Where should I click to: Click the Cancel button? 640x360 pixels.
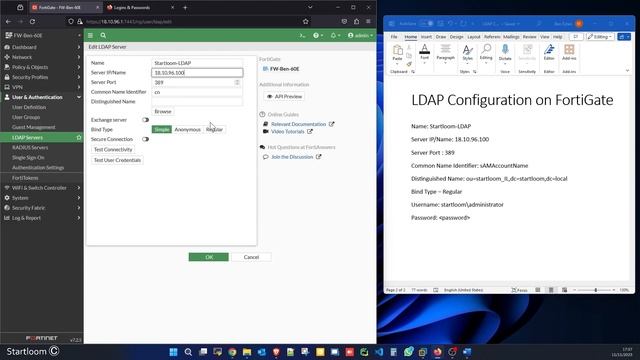(x=251, y=257)
